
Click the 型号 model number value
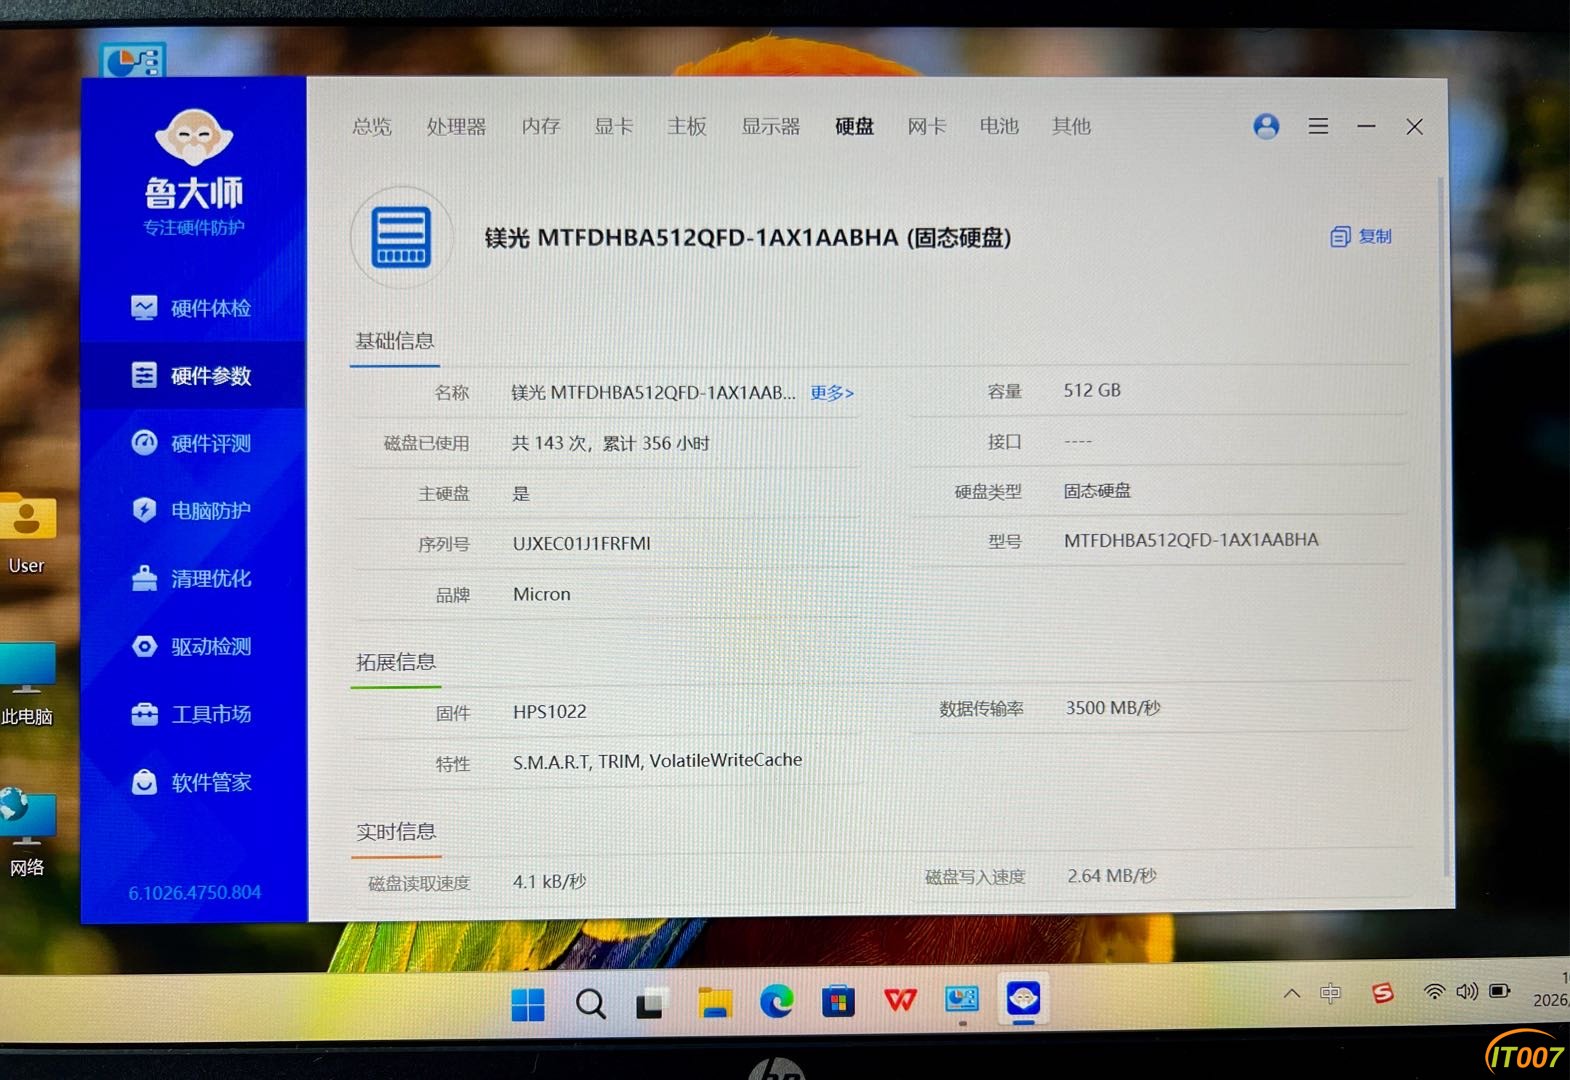1191,540
